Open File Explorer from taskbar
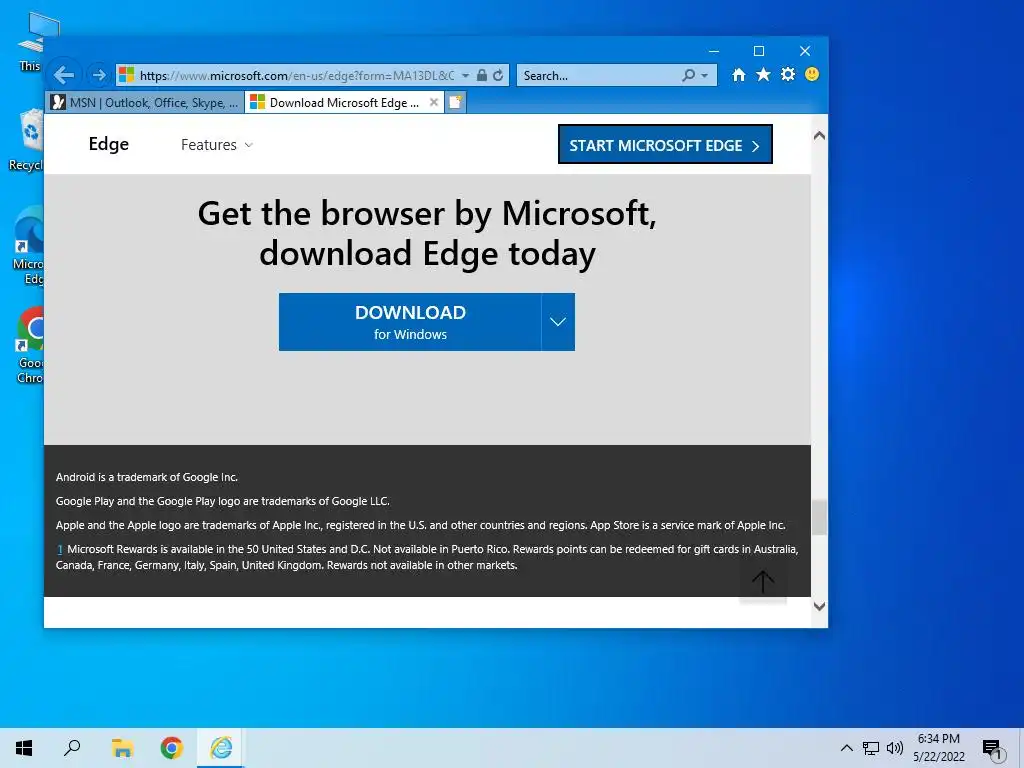The height and width of the screenshot is (768, 1024). tap(122, 748)
